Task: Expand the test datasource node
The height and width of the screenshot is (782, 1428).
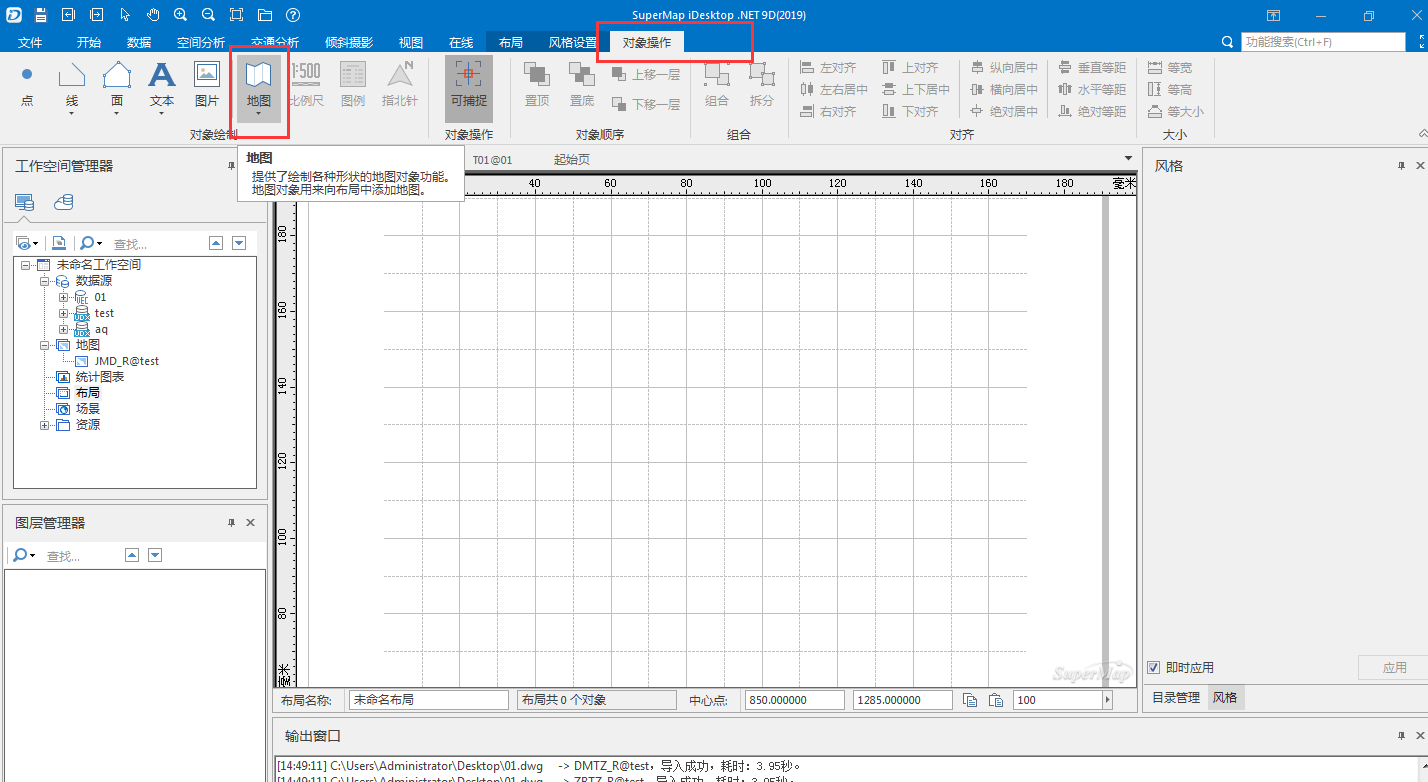Action: click(x=63, y=313)
